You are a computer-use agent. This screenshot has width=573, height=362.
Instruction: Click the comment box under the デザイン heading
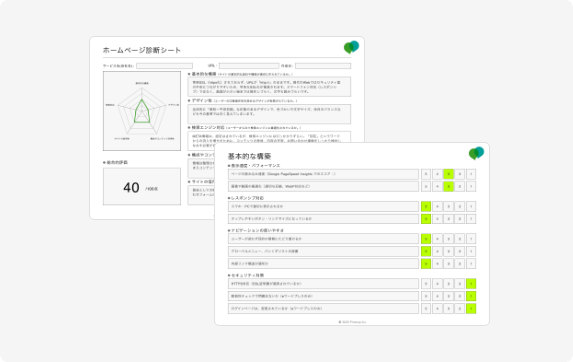tap(269, 114)
